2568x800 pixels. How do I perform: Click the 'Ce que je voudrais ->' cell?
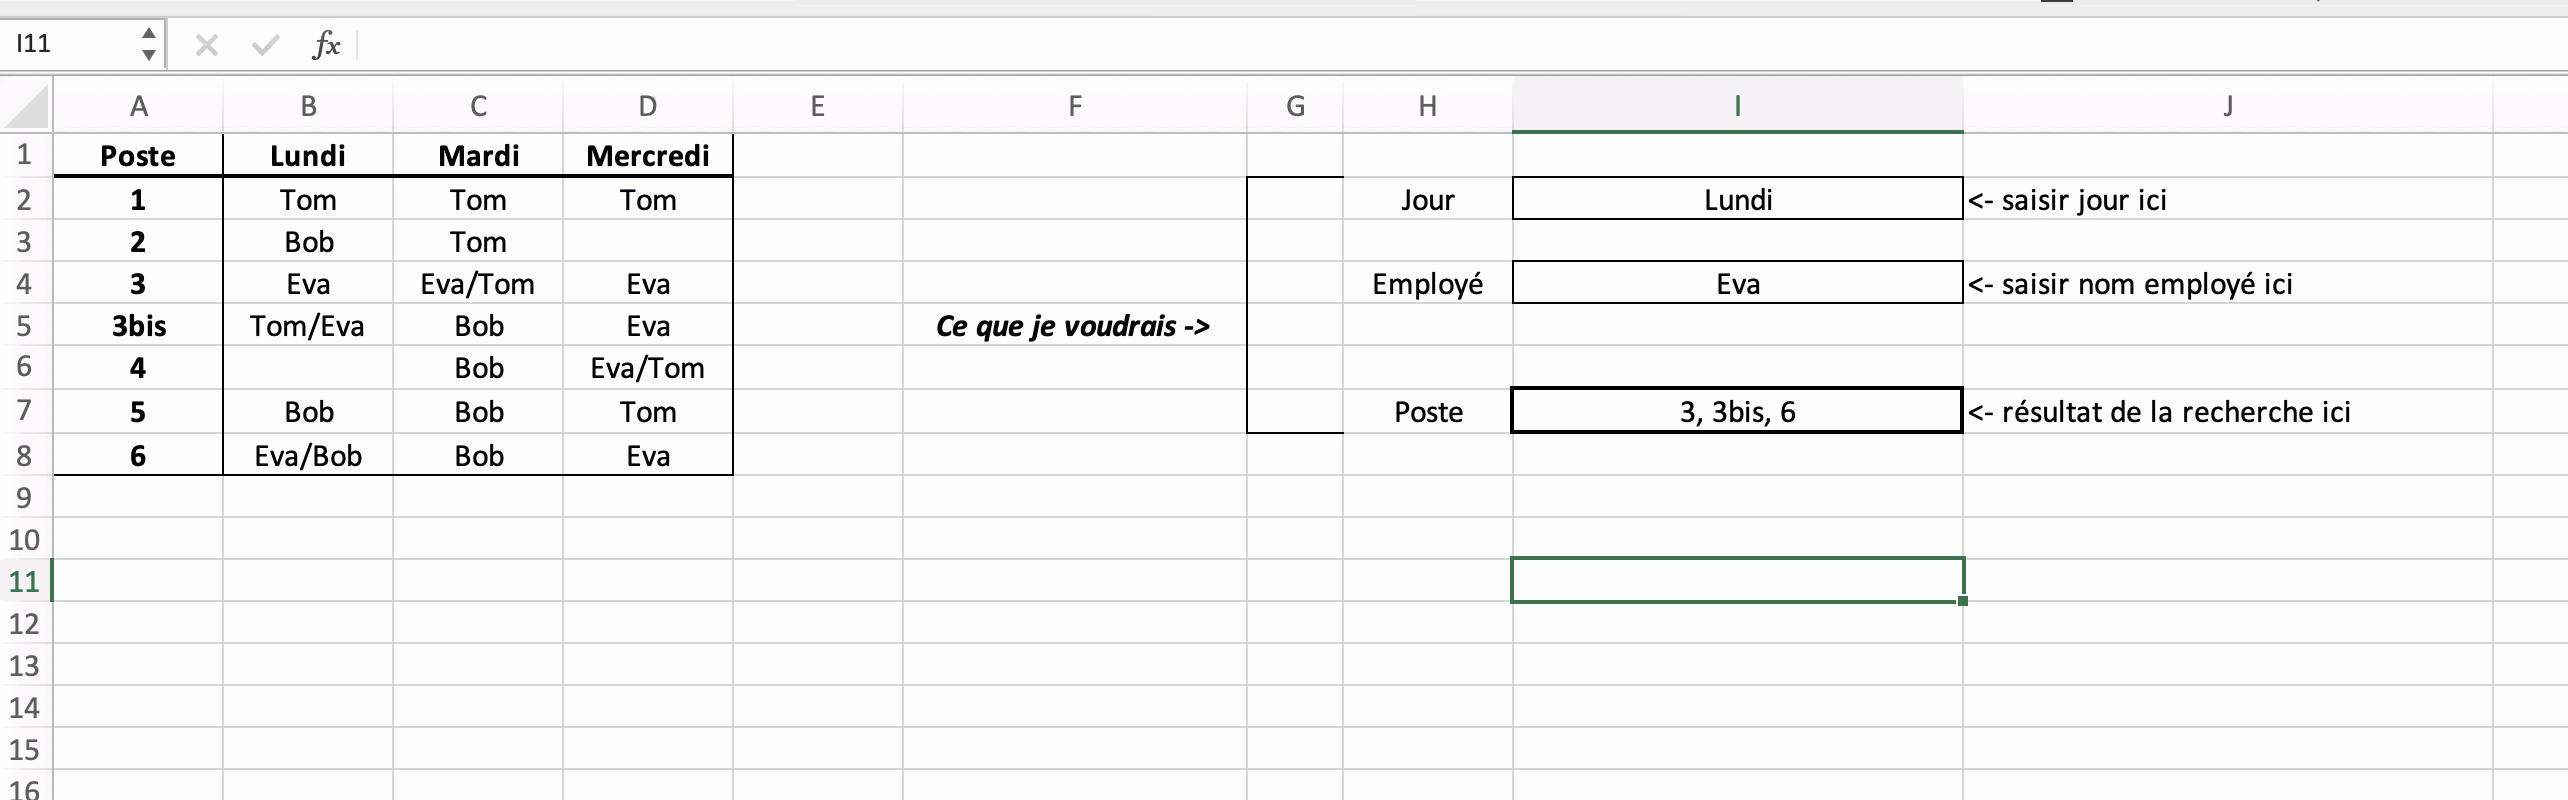[x=1074, y=326]
